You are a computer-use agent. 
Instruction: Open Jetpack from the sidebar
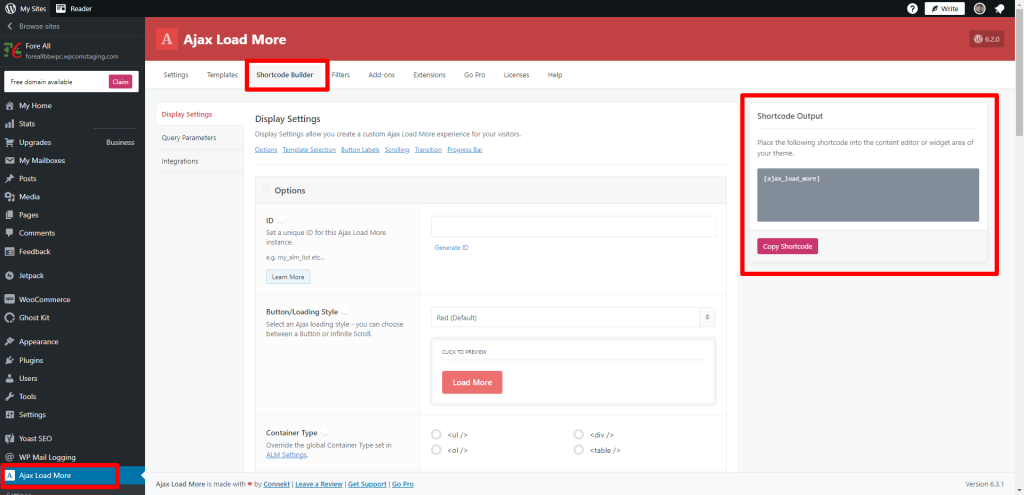point(31,275)
